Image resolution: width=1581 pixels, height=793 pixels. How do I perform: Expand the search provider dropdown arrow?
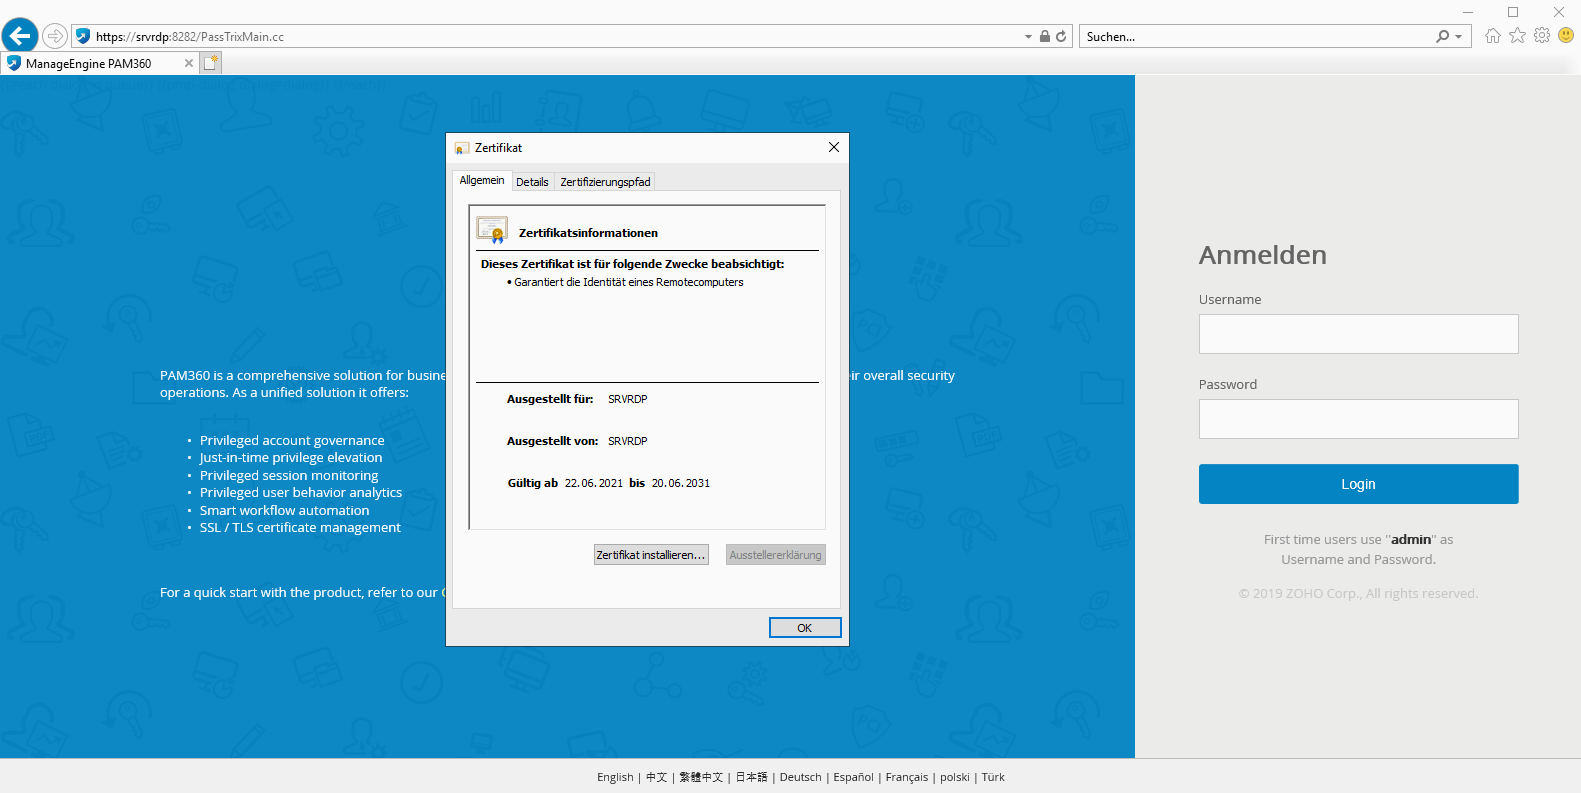[1459, 37]
